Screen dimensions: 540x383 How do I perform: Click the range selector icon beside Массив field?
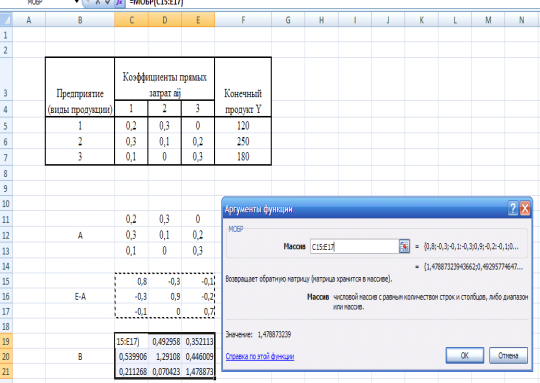click(x=404, y=247)
